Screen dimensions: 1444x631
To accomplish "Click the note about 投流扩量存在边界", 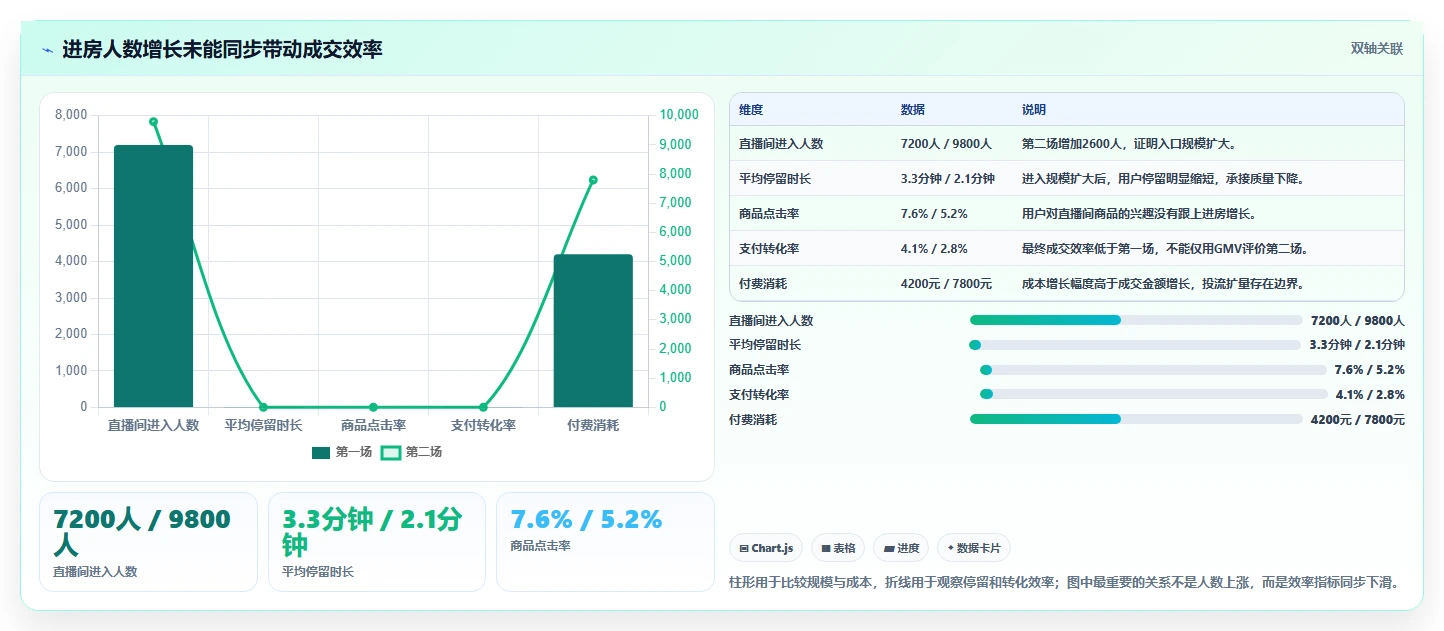I will coord(1163,284).
